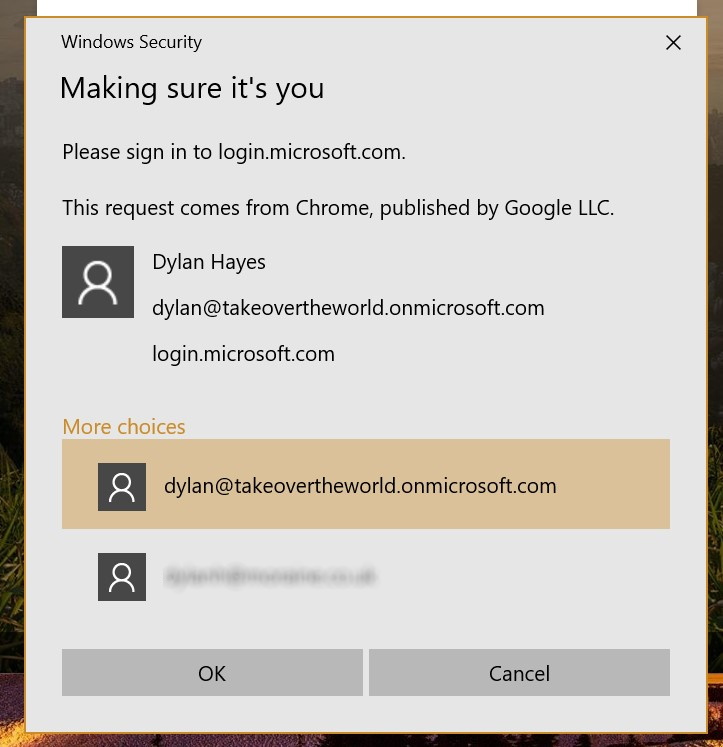Confirm sign-in with the OK button
Screen dimensions: 723x747
pyautogui.click(x=212, y=672)
